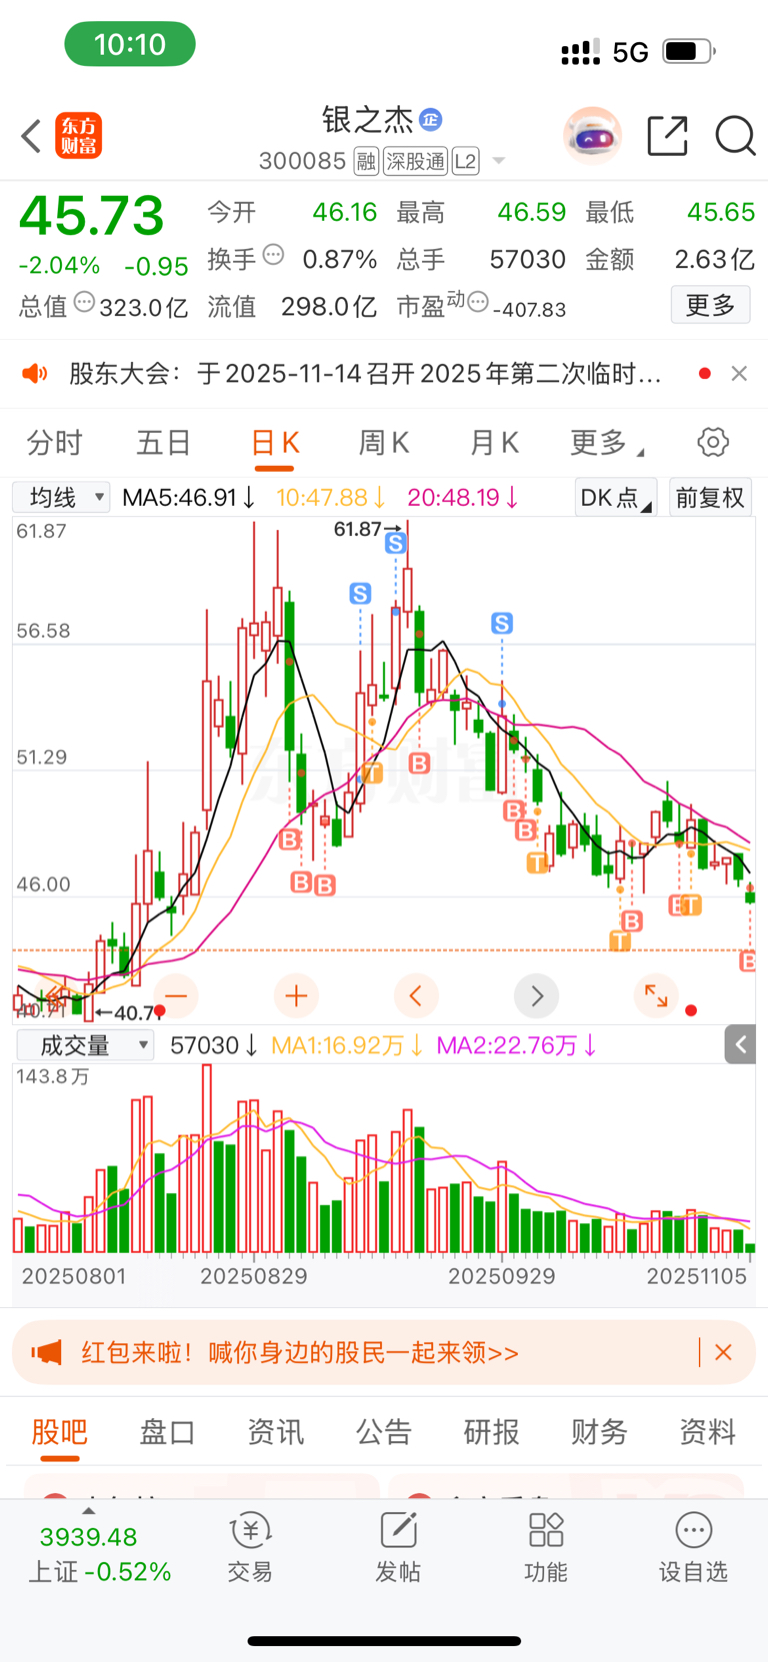The image size is (768, 1663).
Task: Open the DK点 dropdown
Action: coord(616,497)
